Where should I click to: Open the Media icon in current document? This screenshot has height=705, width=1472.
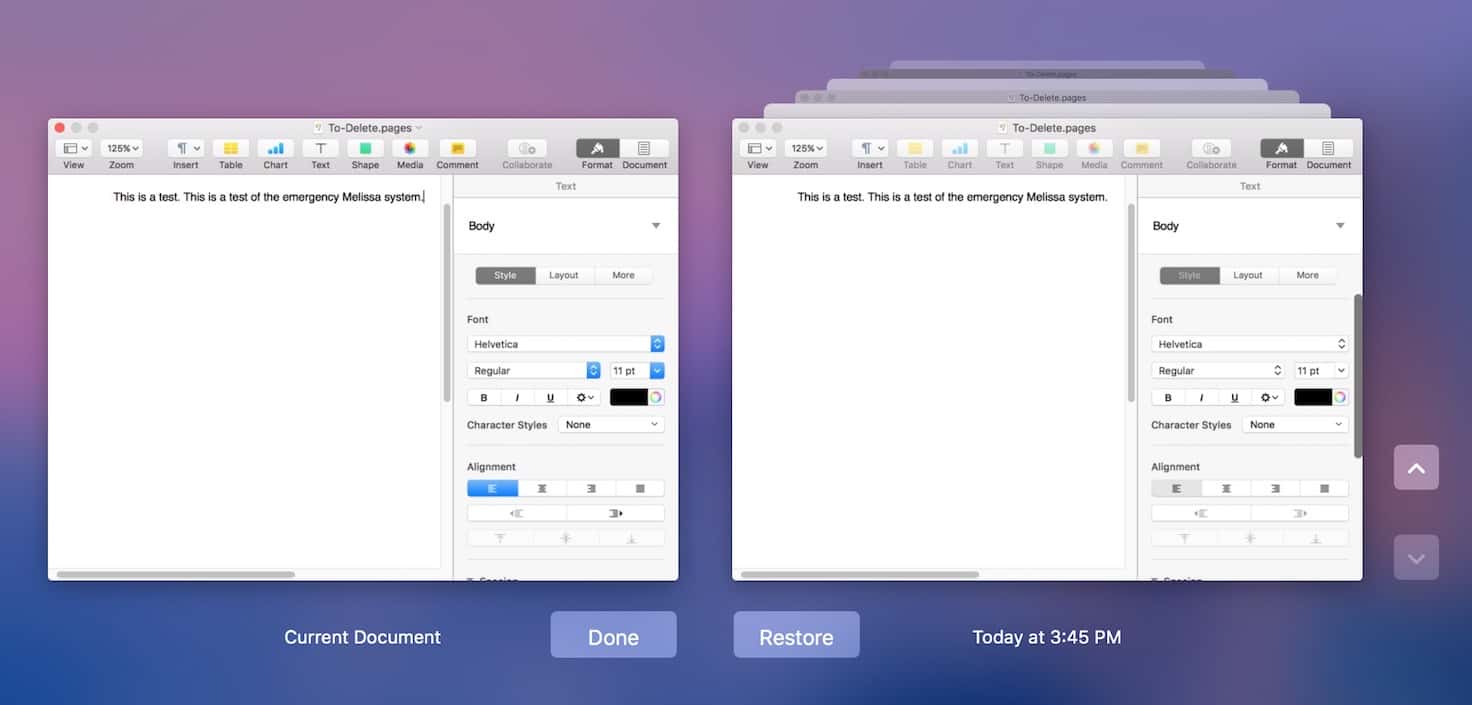410,149
